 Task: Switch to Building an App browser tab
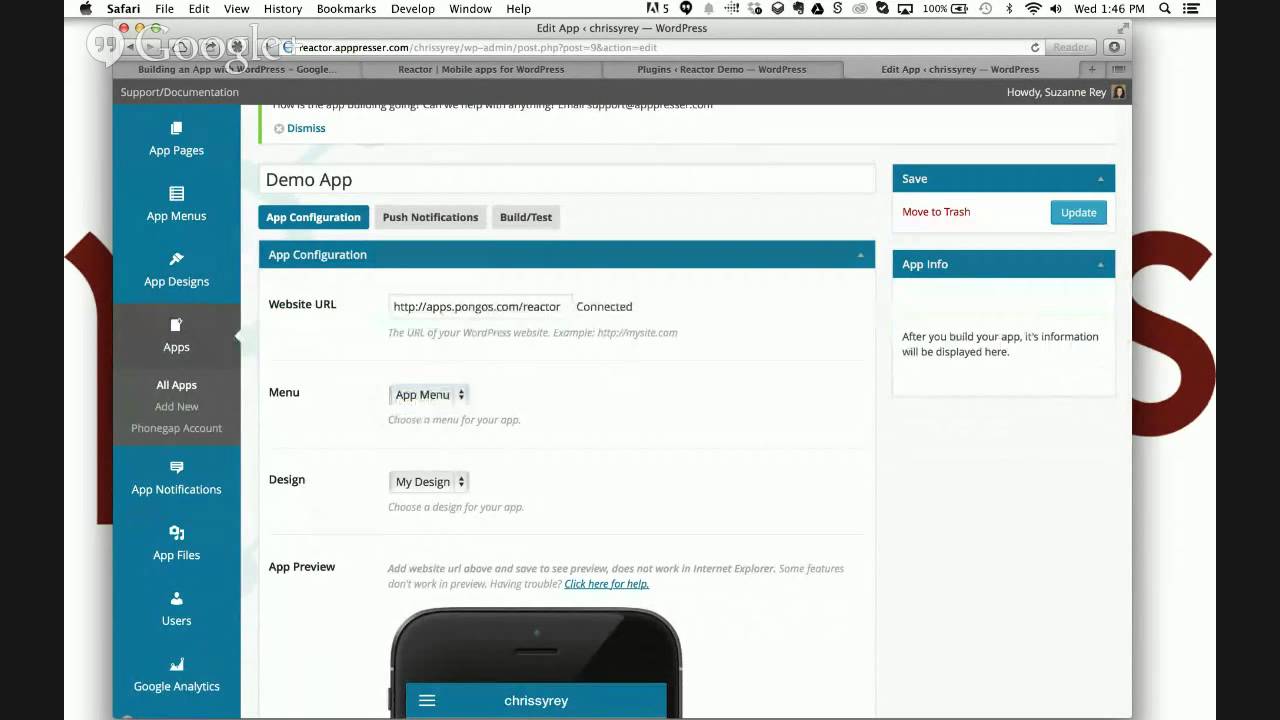coord(238,69)
